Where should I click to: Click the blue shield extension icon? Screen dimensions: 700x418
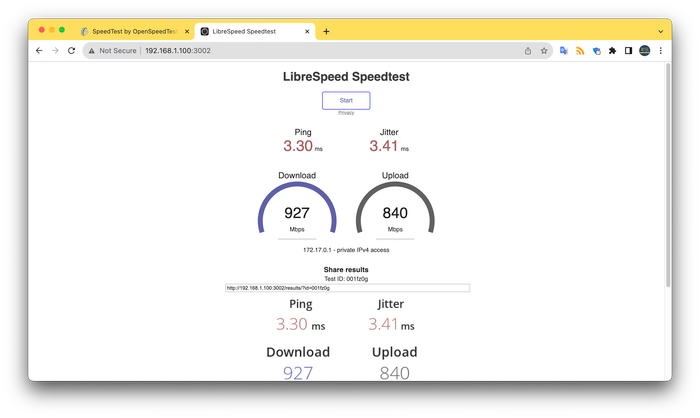pyautogui.click(x=596, y=50)
